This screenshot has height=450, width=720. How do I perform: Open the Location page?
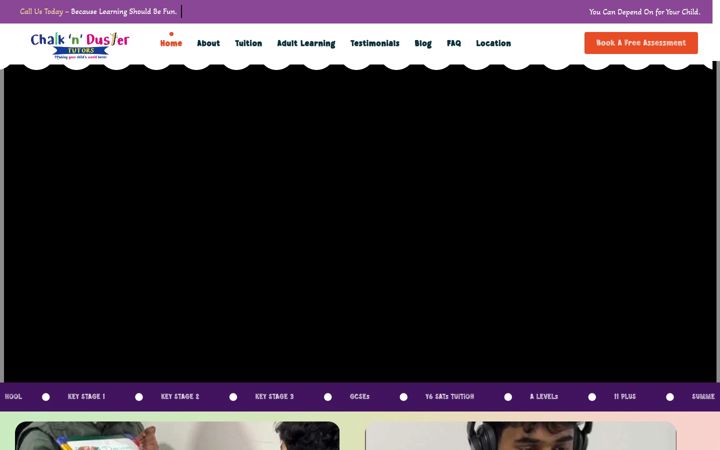point(493,43)
